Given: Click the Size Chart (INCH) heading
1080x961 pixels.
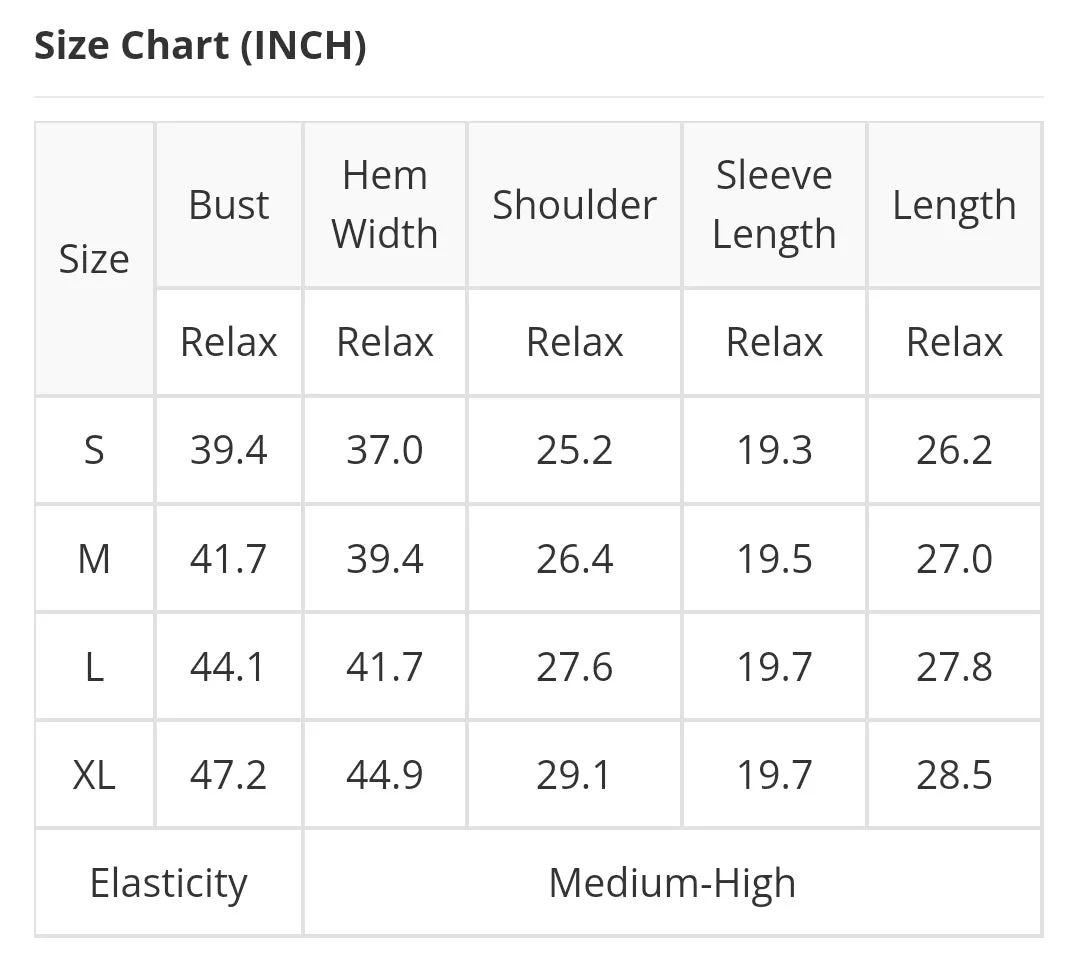Looking at the screenshot, I should point(200,46).
